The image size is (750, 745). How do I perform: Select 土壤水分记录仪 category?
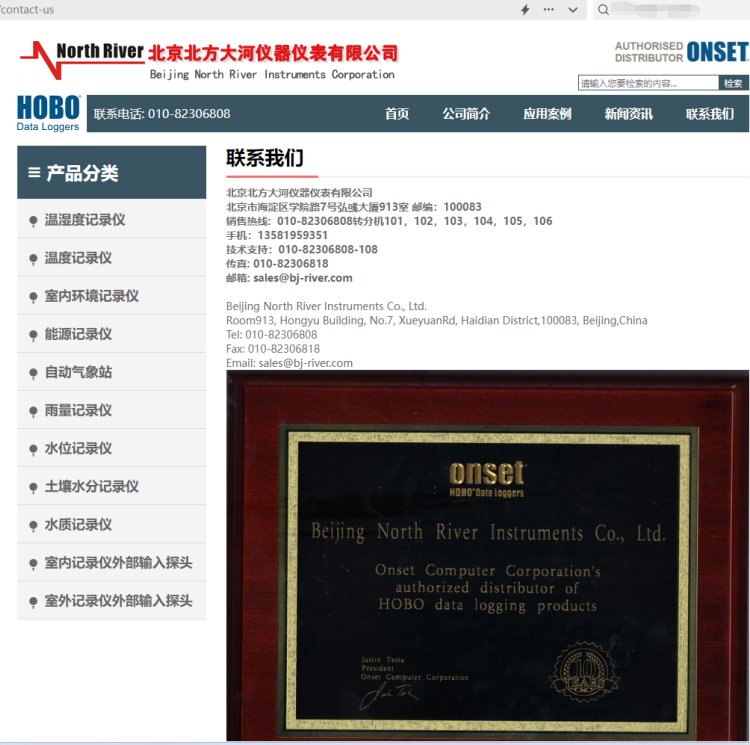click(x=111, y=486)
